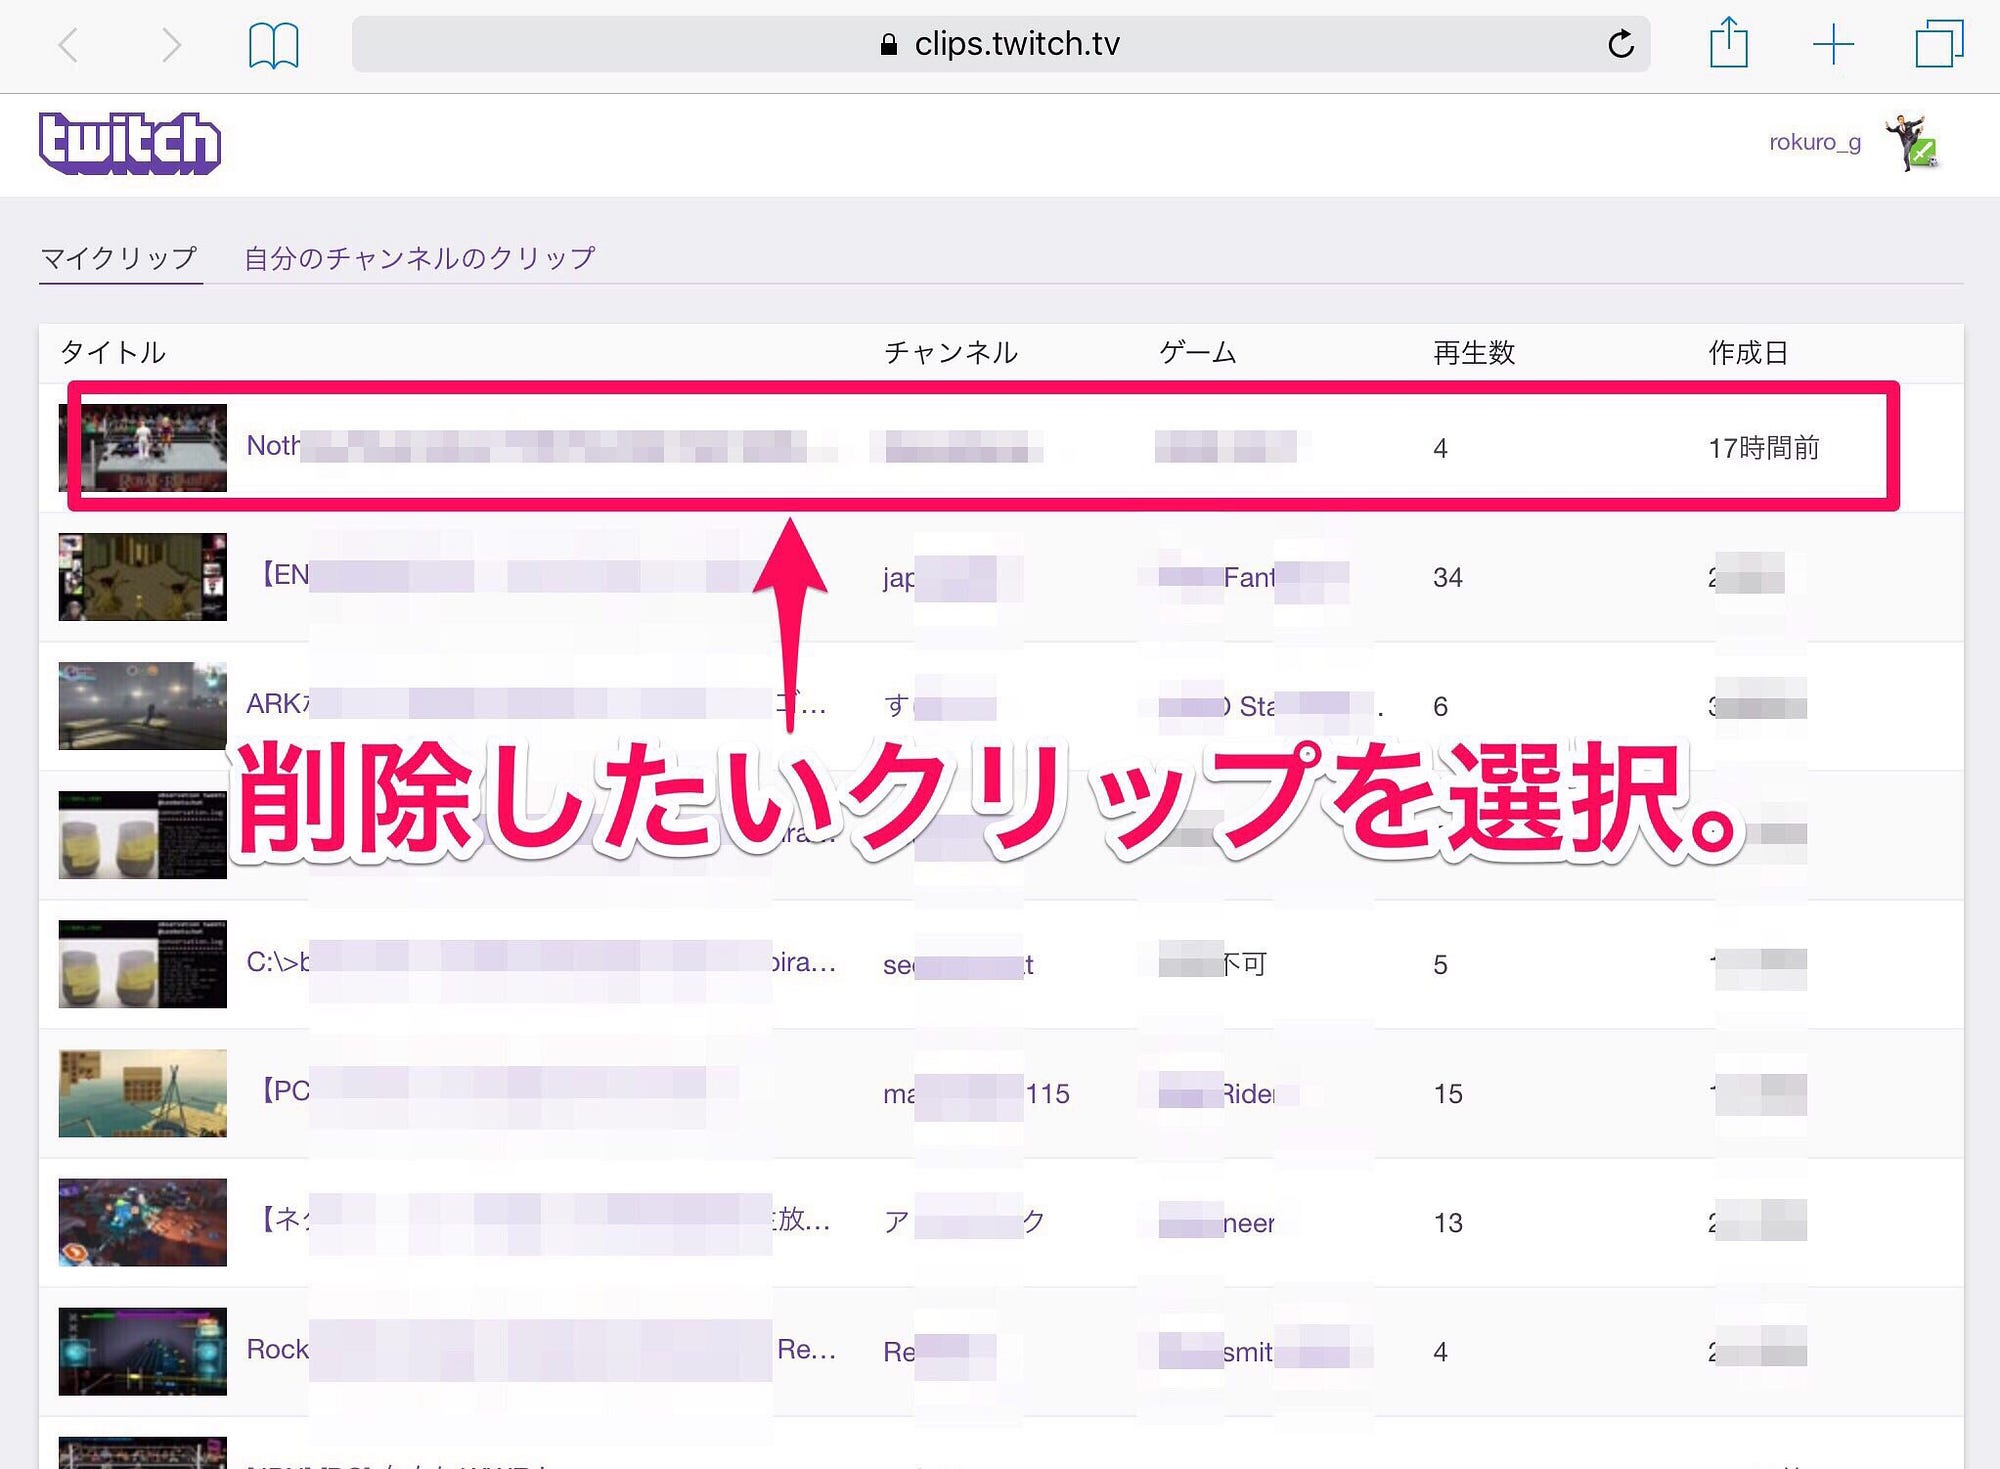The height and width of the screenshot is (1469, 2000).
Task: Click the play count 34
Action: click(1448, 578)
